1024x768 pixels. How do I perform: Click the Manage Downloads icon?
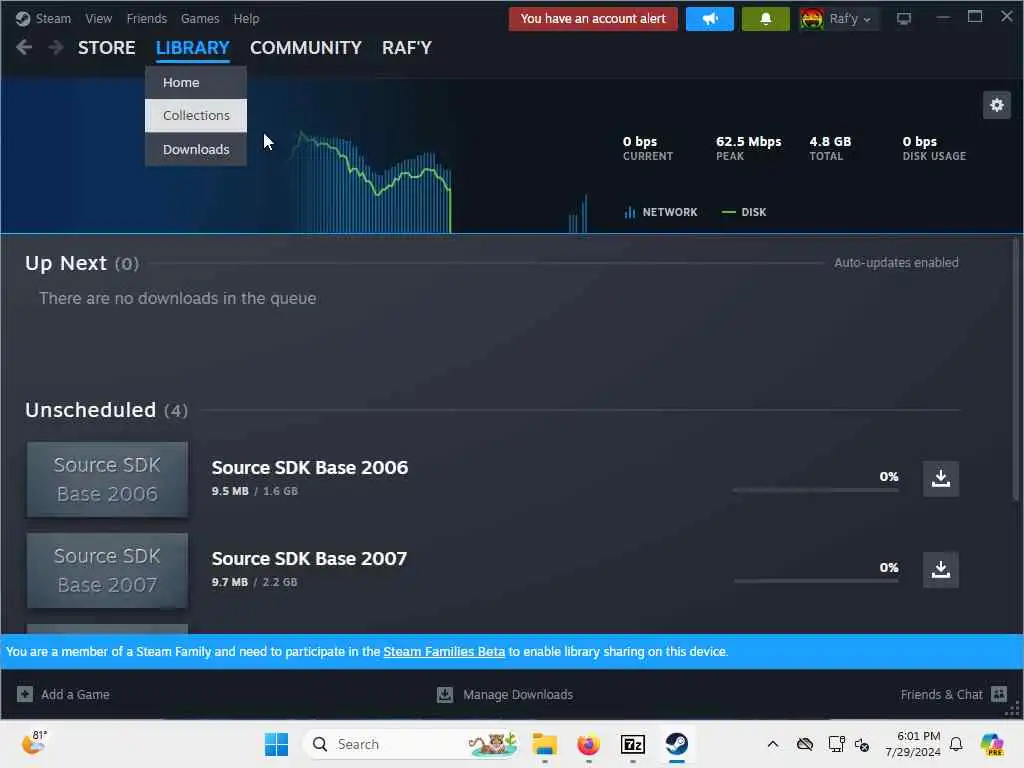tap(445, 694)
